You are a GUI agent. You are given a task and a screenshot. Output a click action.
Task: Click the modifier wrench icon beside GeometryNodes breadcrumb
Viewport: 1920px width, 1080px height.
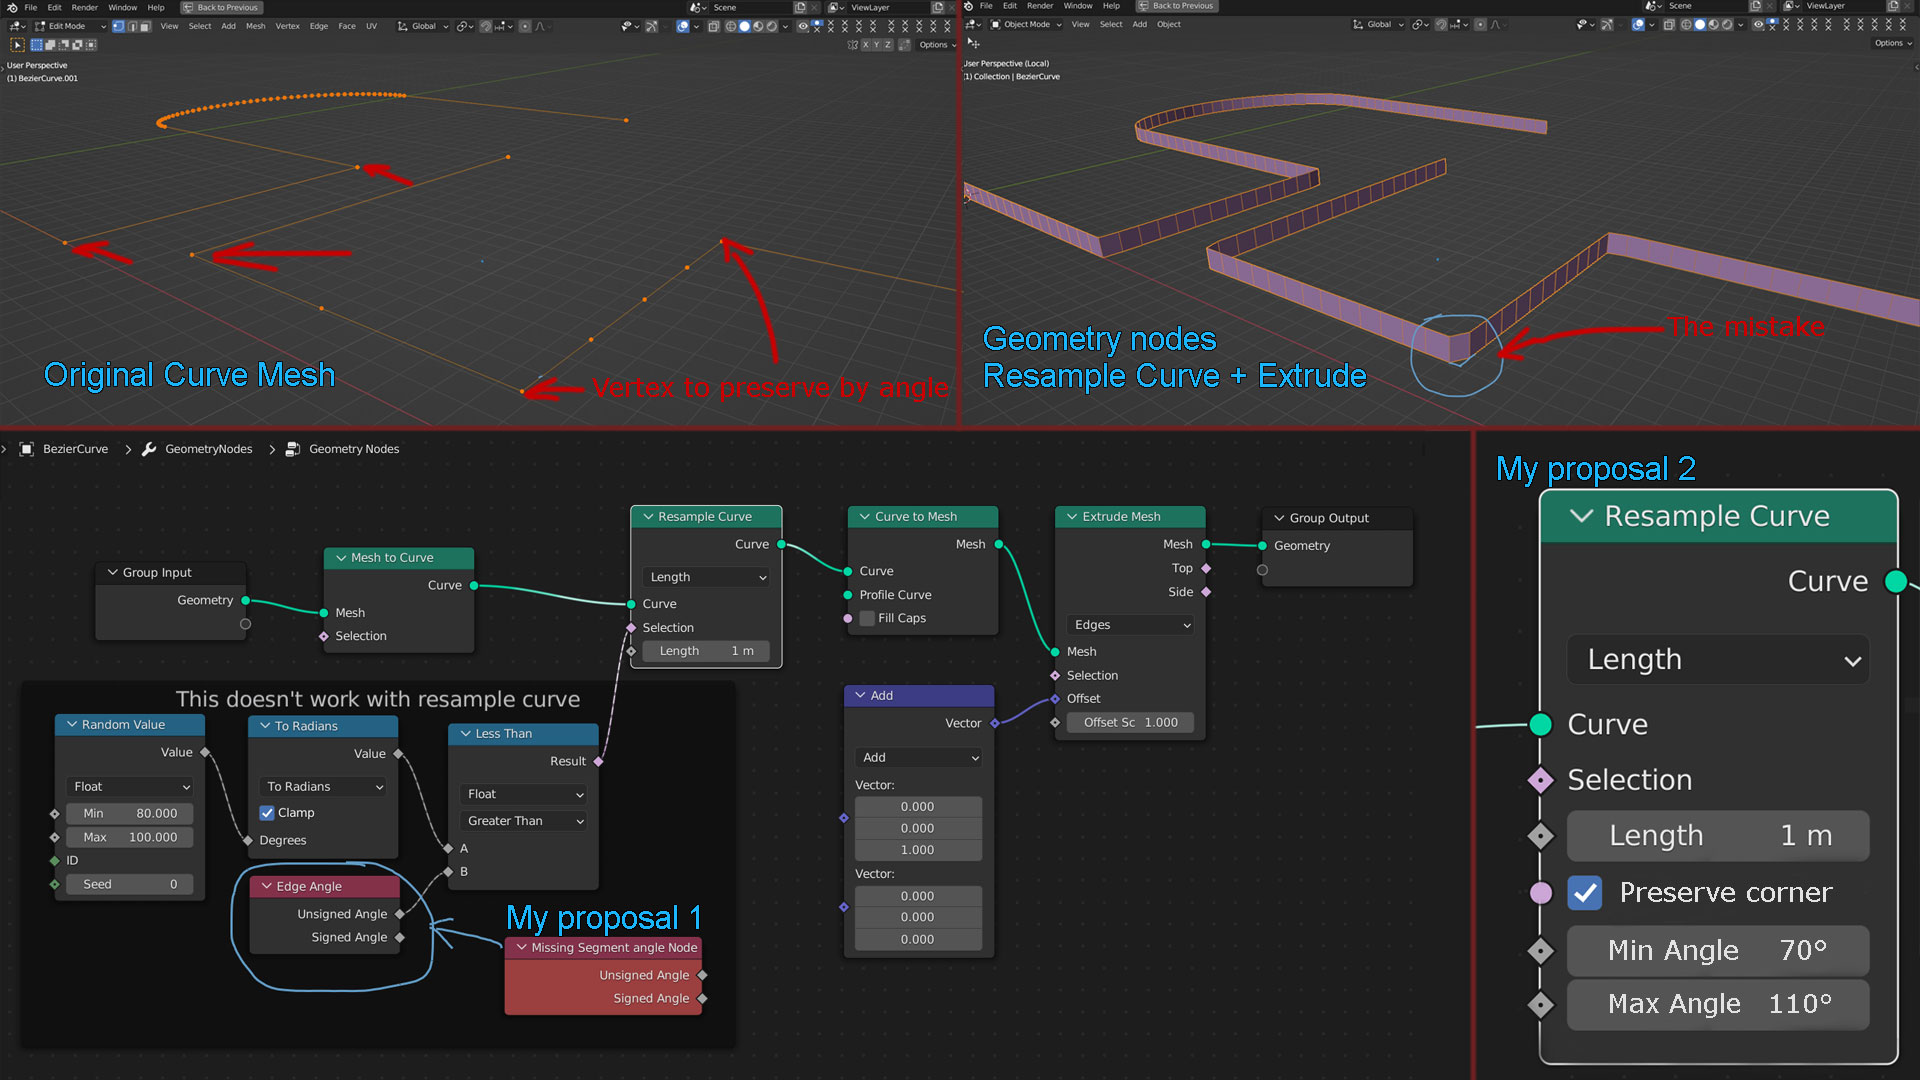pyautogui.click(x=149, y=449)
